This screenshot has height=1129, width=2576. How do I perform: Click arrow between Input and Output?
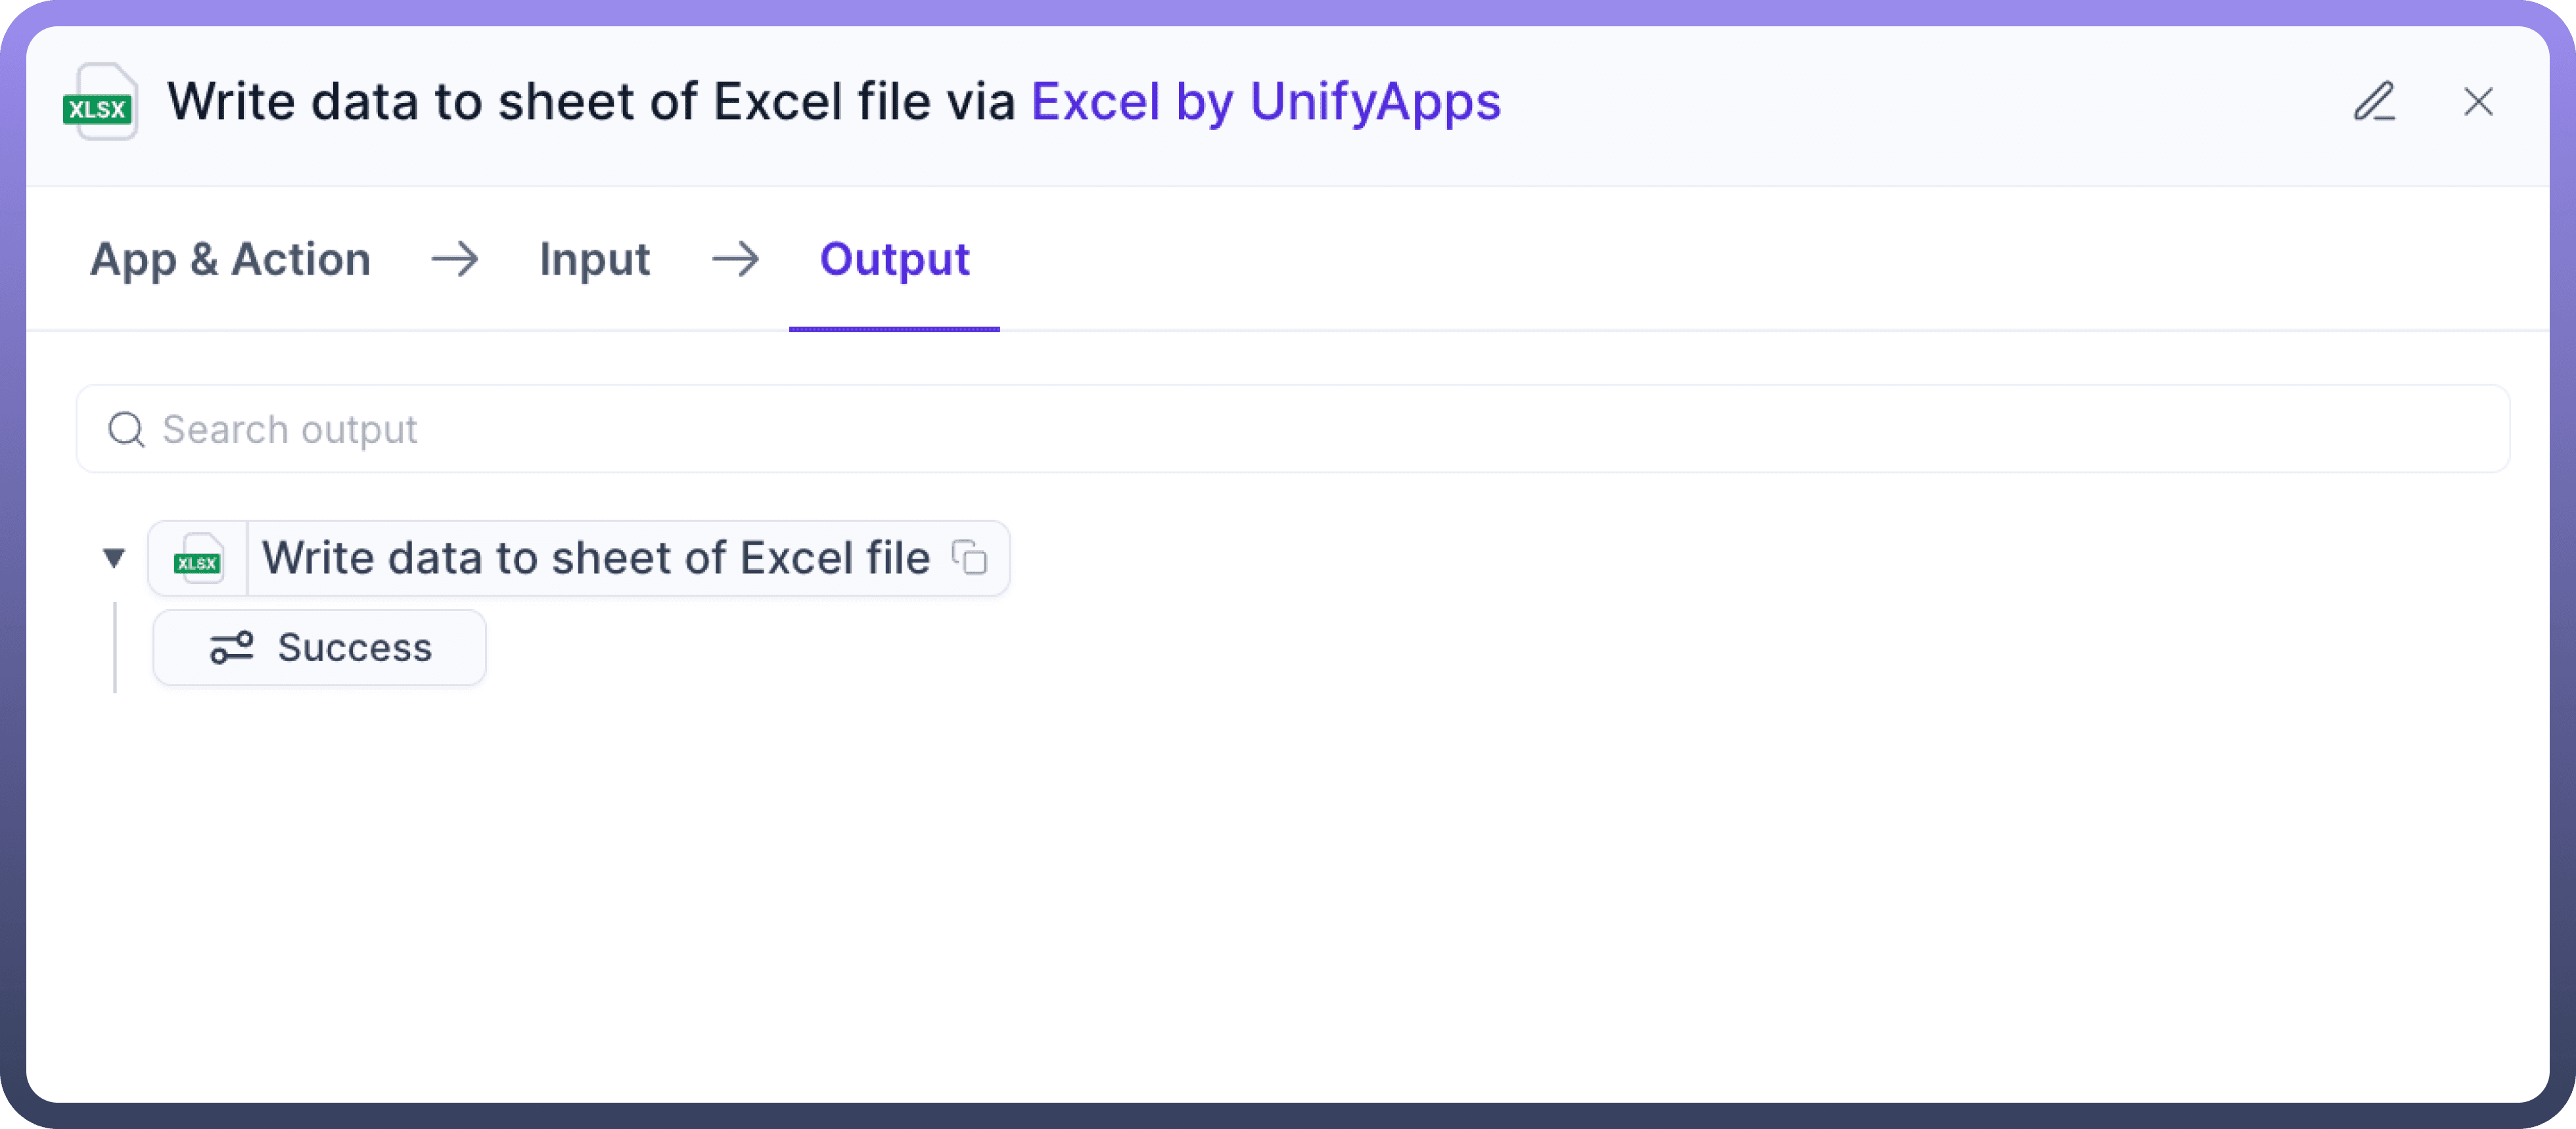click(x=735, y=260)
